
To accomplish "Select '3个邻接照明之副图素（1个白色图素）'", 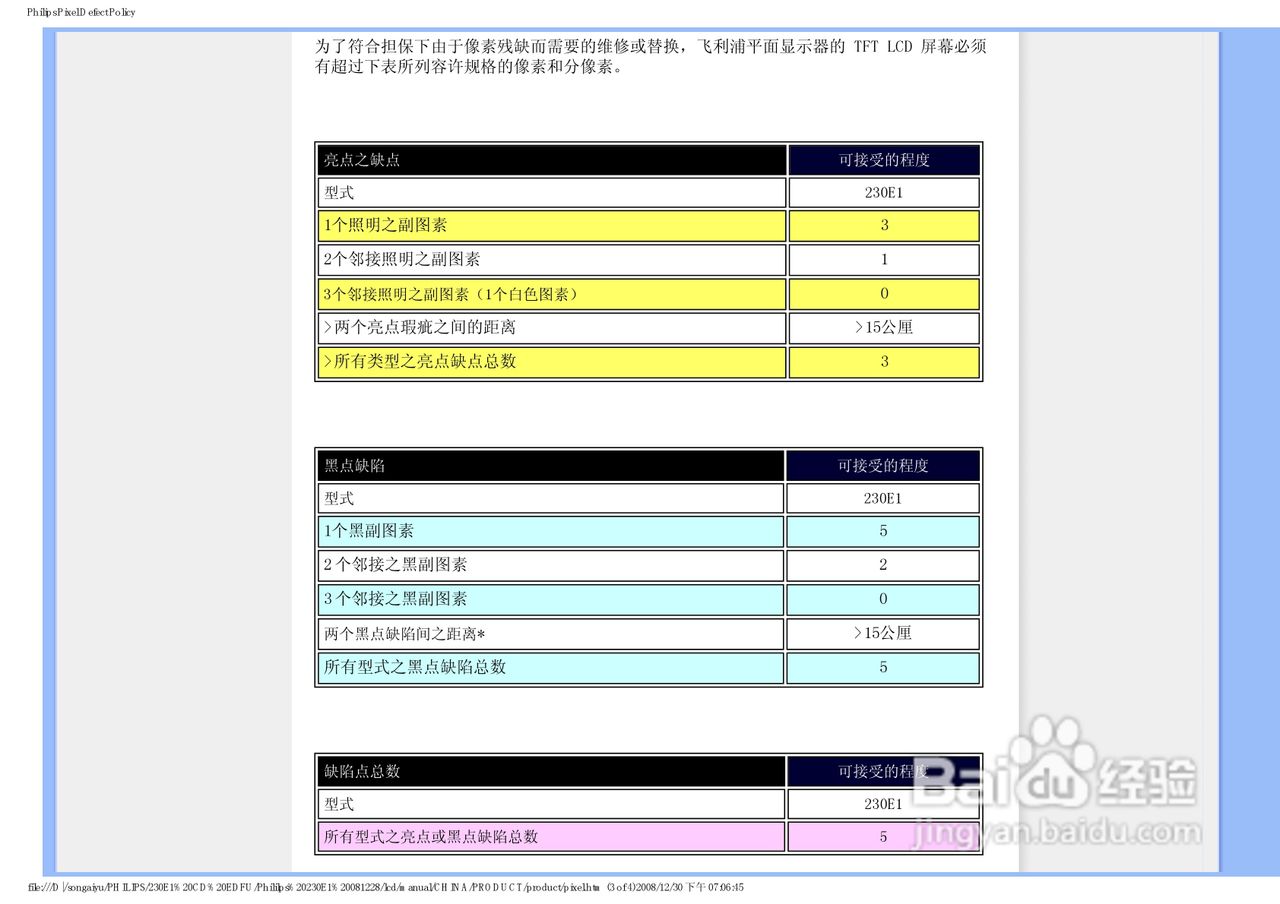I will coord(552,294).
